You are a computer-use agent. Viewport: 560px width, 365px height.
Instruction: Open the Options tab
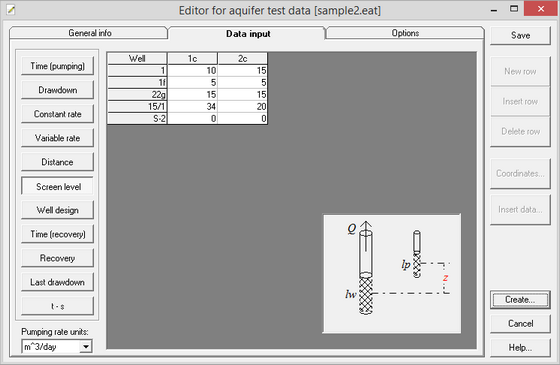click(x=405, y=33)
